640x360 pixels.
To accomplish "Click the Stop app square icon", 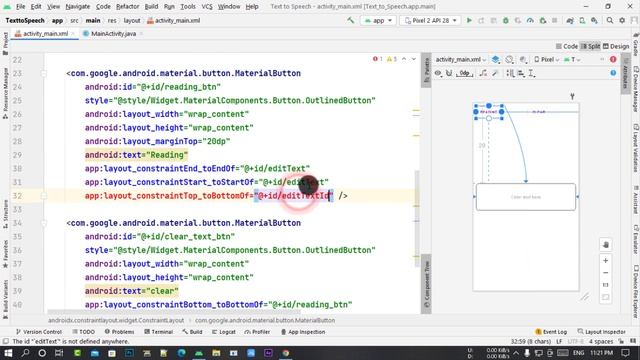I will [554, 20].
